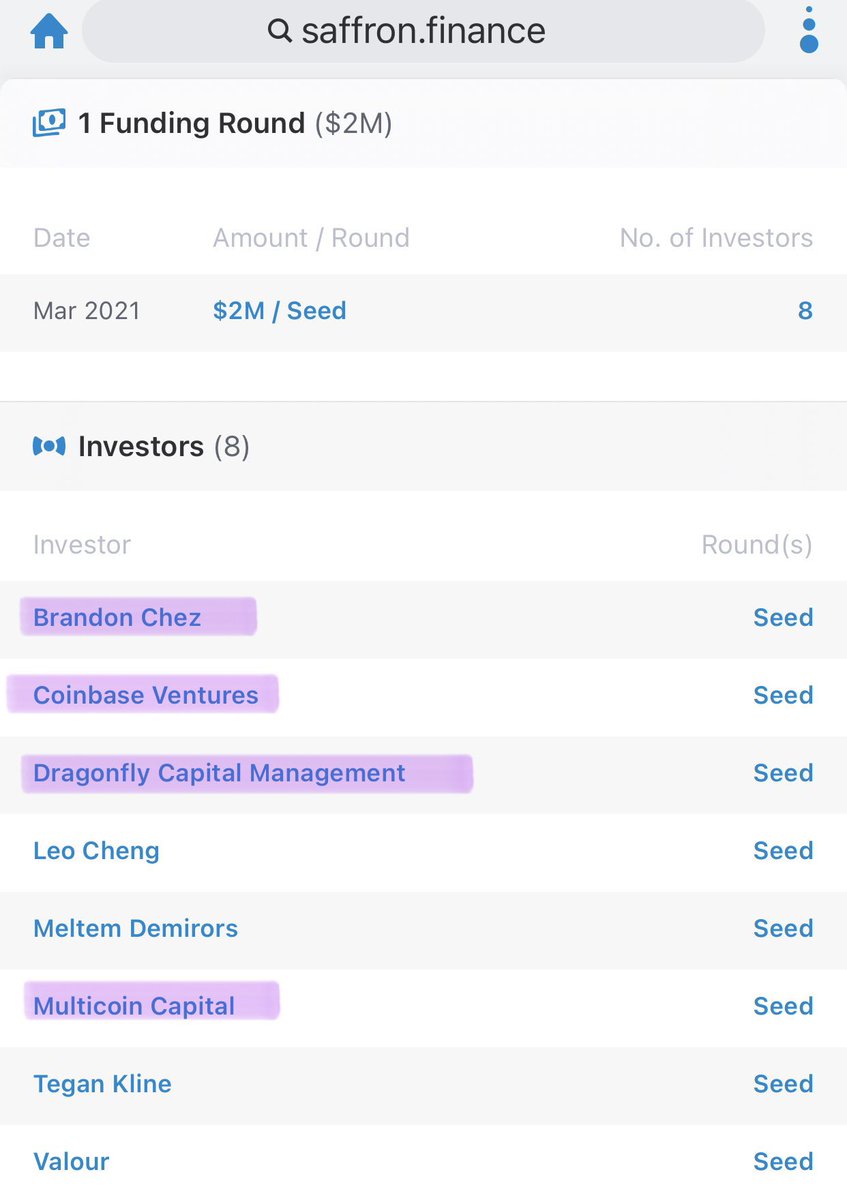Open Meltem Demirors profile link
847x1200 pixels.
click(135, 929)
